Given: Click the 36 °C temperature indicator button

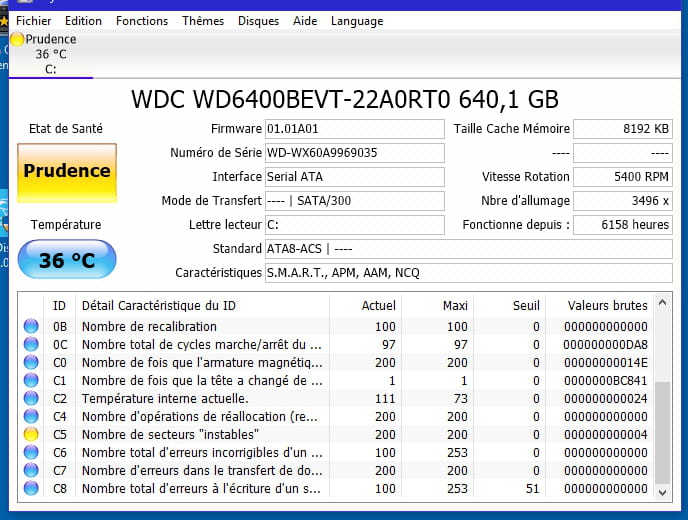Looking at the screenshot, I should (67, 259).
